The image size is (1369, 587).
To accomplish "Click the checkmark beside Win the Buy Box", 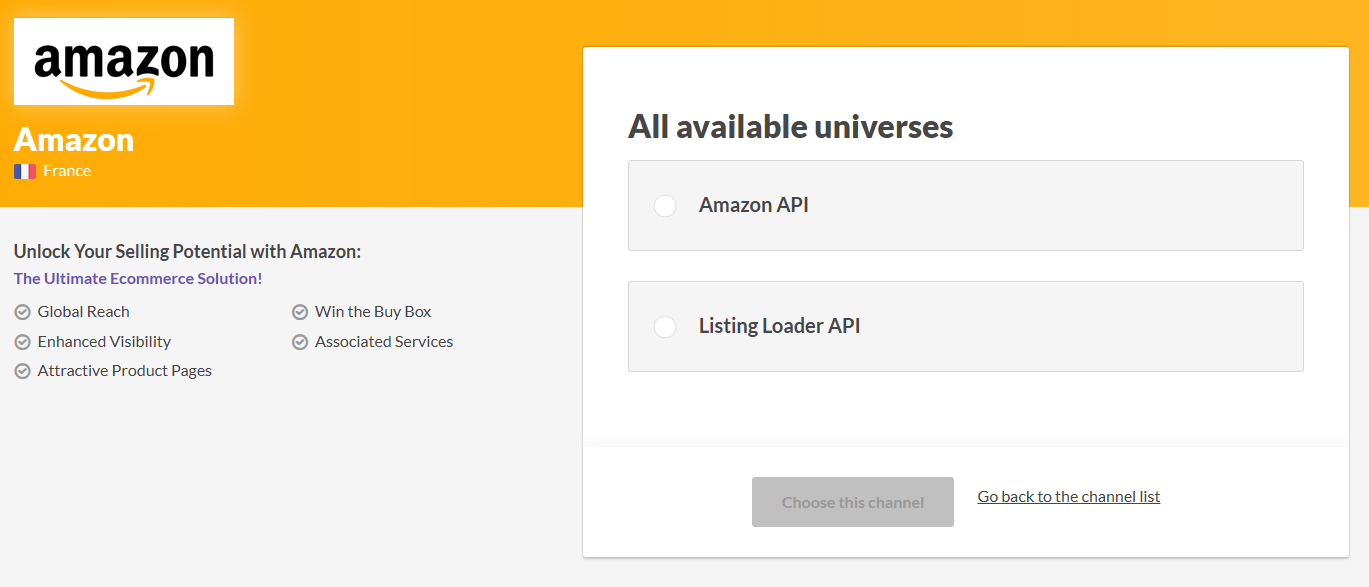I will (299, 311).
